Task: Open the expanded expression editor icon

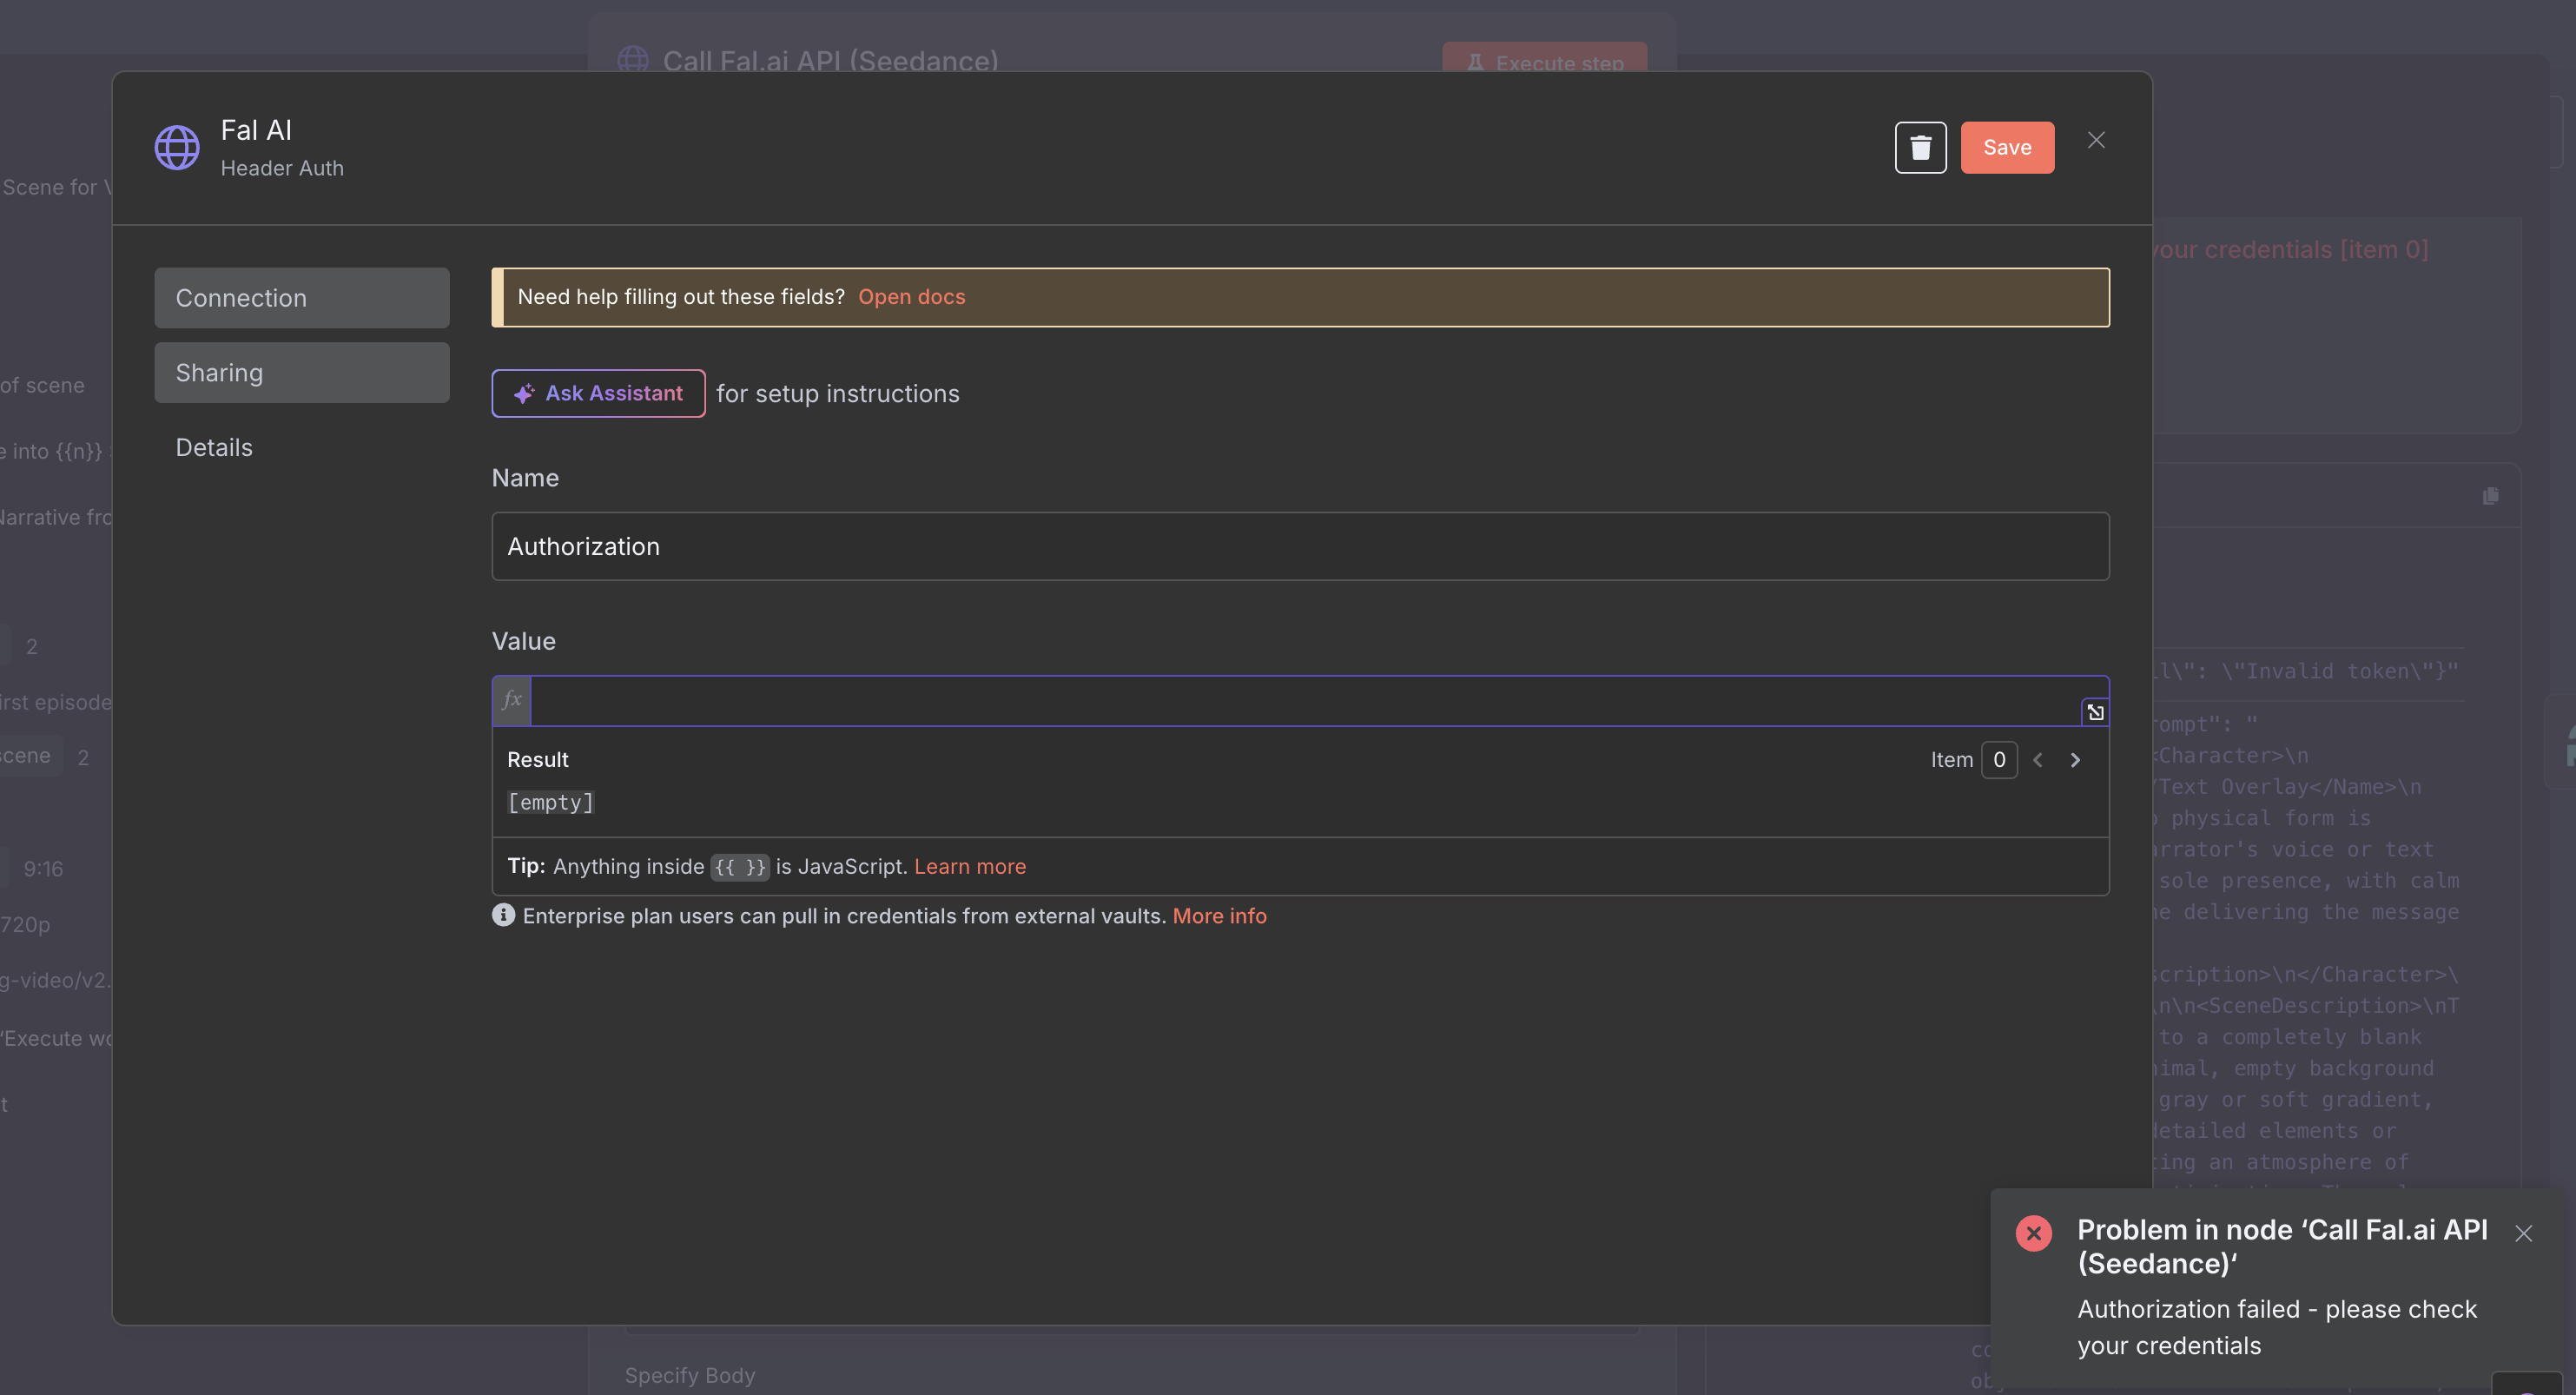Action: point(2095,712)
